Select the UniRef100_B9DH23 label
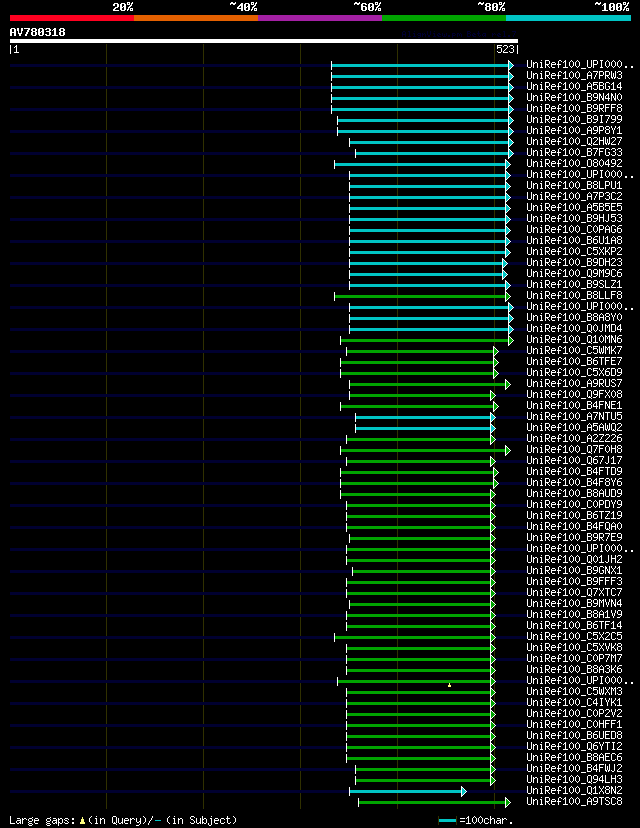640x828 pixels. click(x=574, y=262)
